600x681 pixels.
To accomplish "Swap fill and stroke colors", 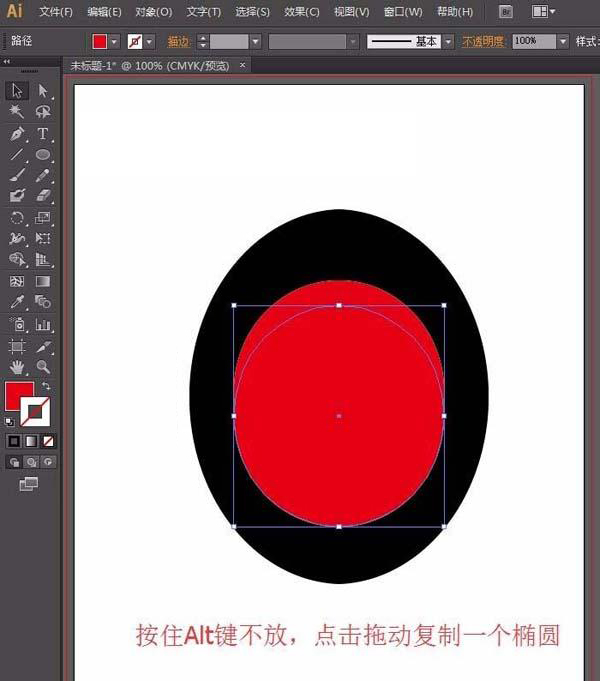I will [x=46, y=386].
